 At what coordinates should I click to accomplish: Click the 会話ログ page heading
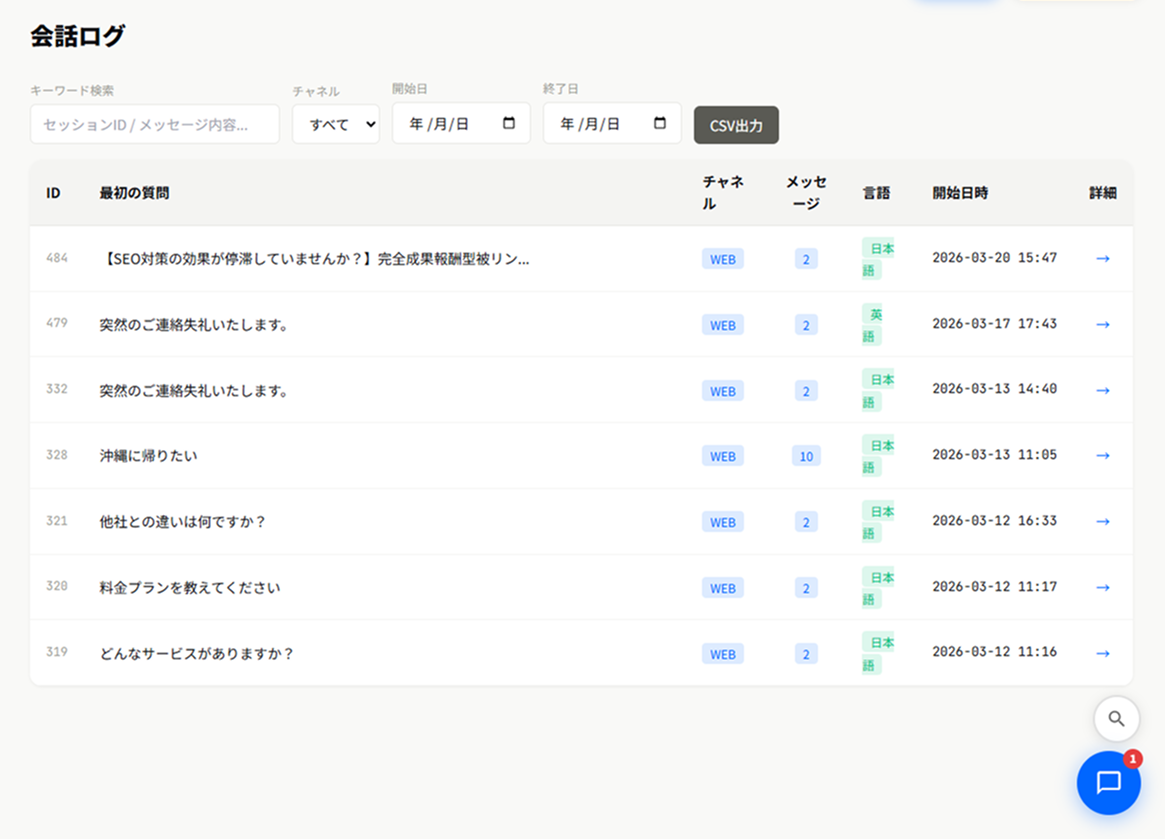[x=77, y=36]
